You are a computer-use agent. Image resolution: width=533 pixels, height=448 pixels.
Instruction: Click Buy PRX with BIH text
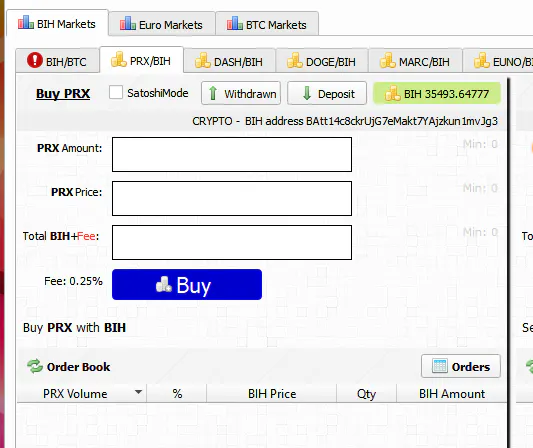click(74, 328)
